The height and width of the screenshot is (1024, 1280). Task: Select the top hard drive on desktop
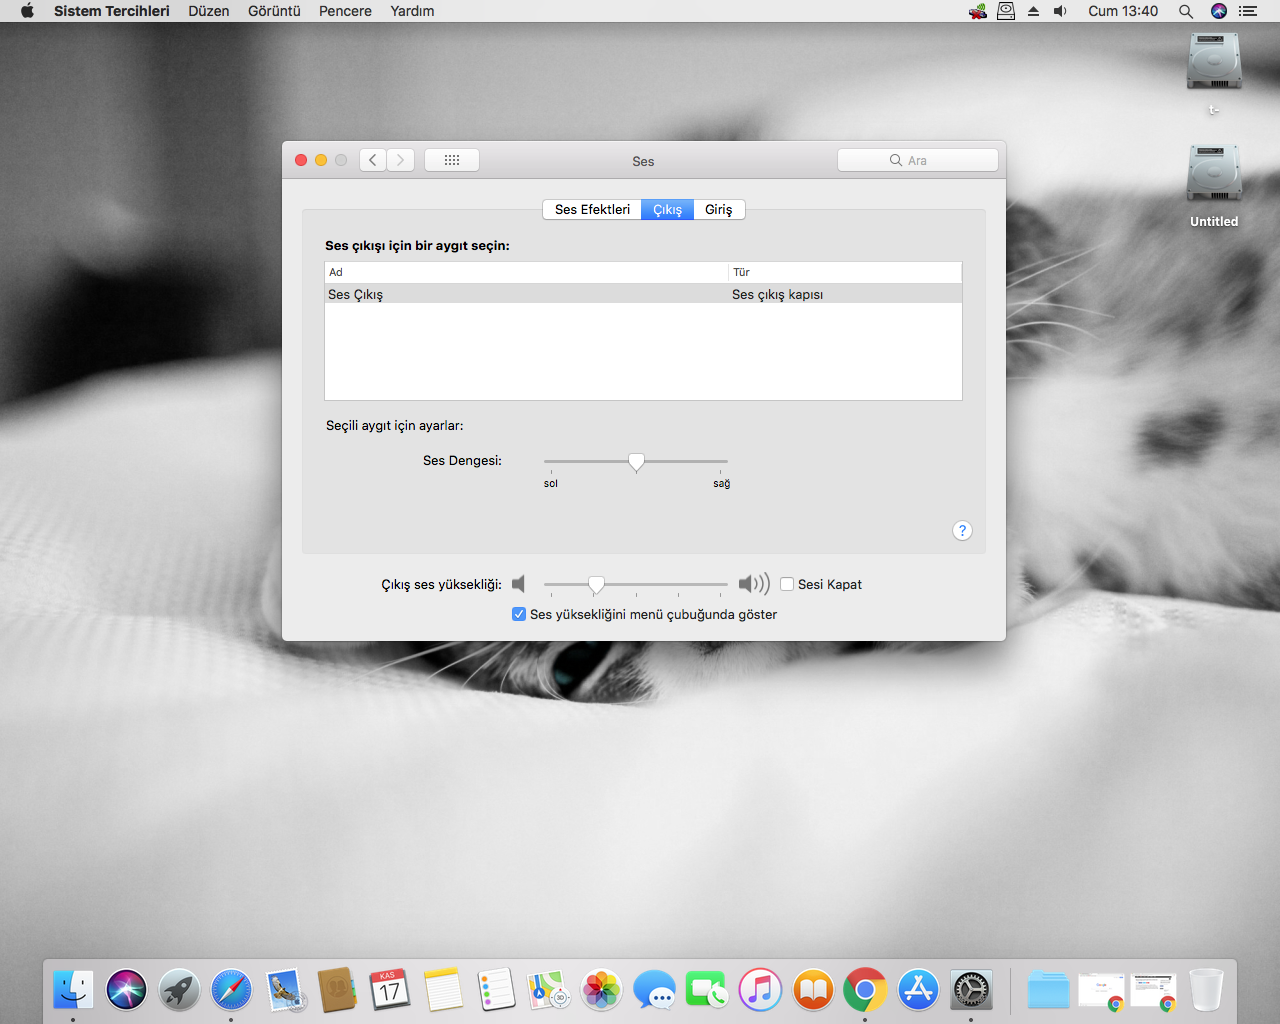click(1214, 63)
